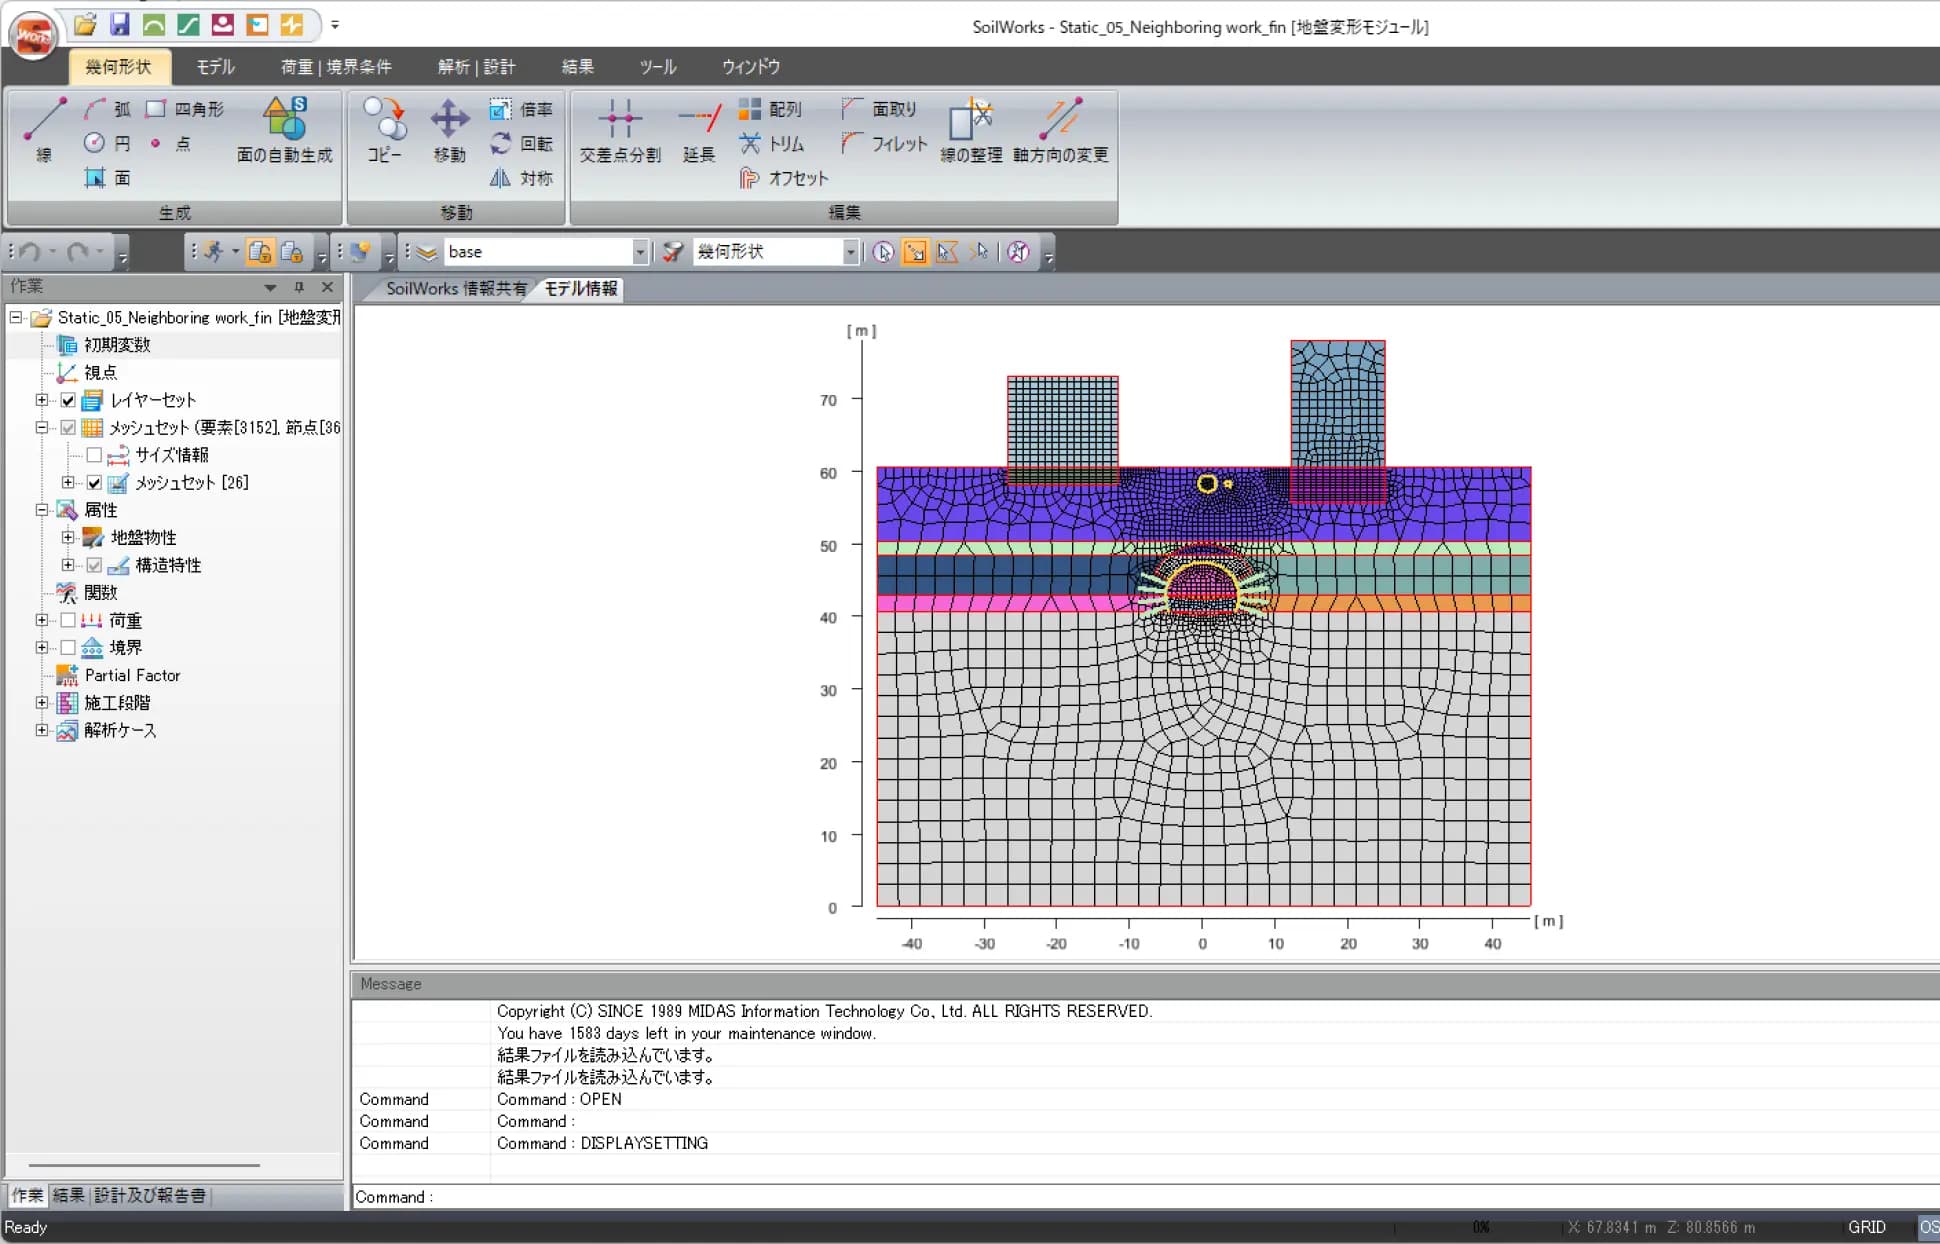Image resolution: width=1940 pixels, height=1244 pixels.
Task: Switch to SoilWorks 情報共有 tab
Action: pyautogui.click(x=456, y=289)
